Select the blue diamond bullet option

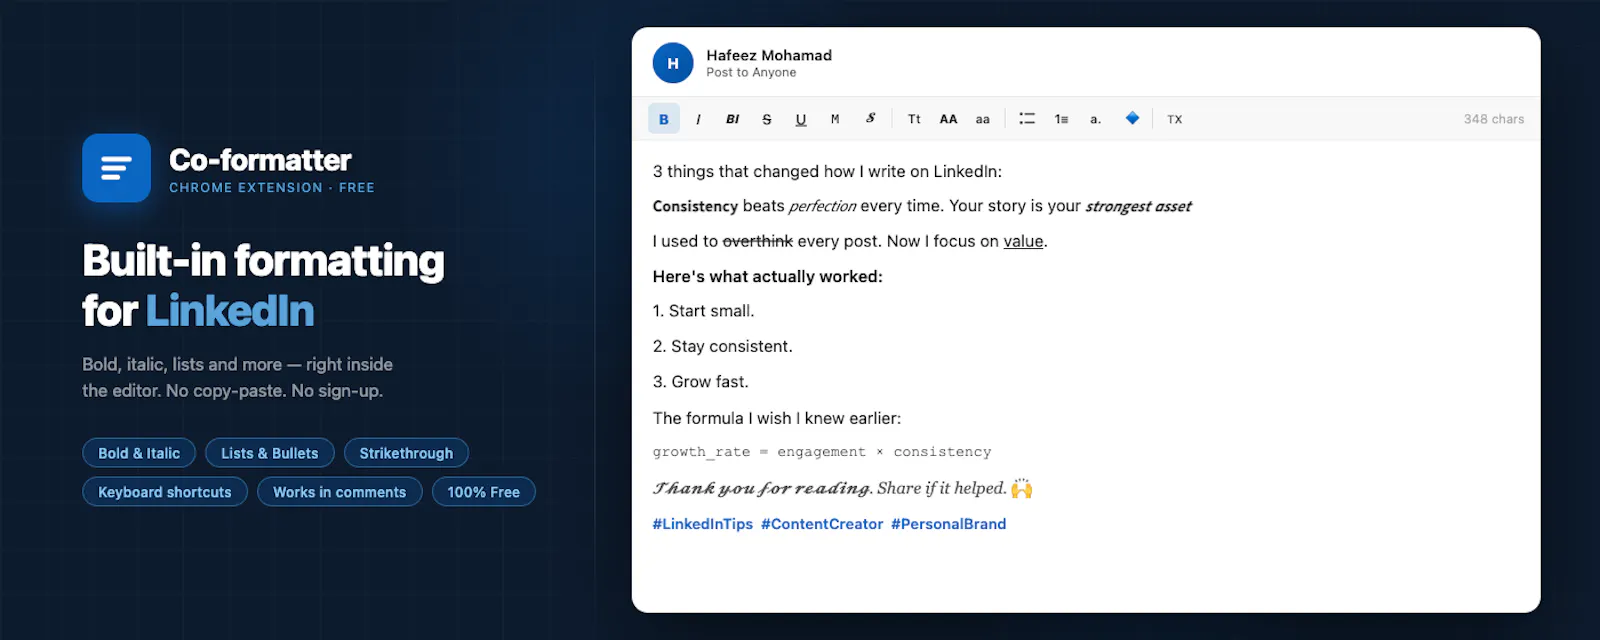pos(1132,118)
